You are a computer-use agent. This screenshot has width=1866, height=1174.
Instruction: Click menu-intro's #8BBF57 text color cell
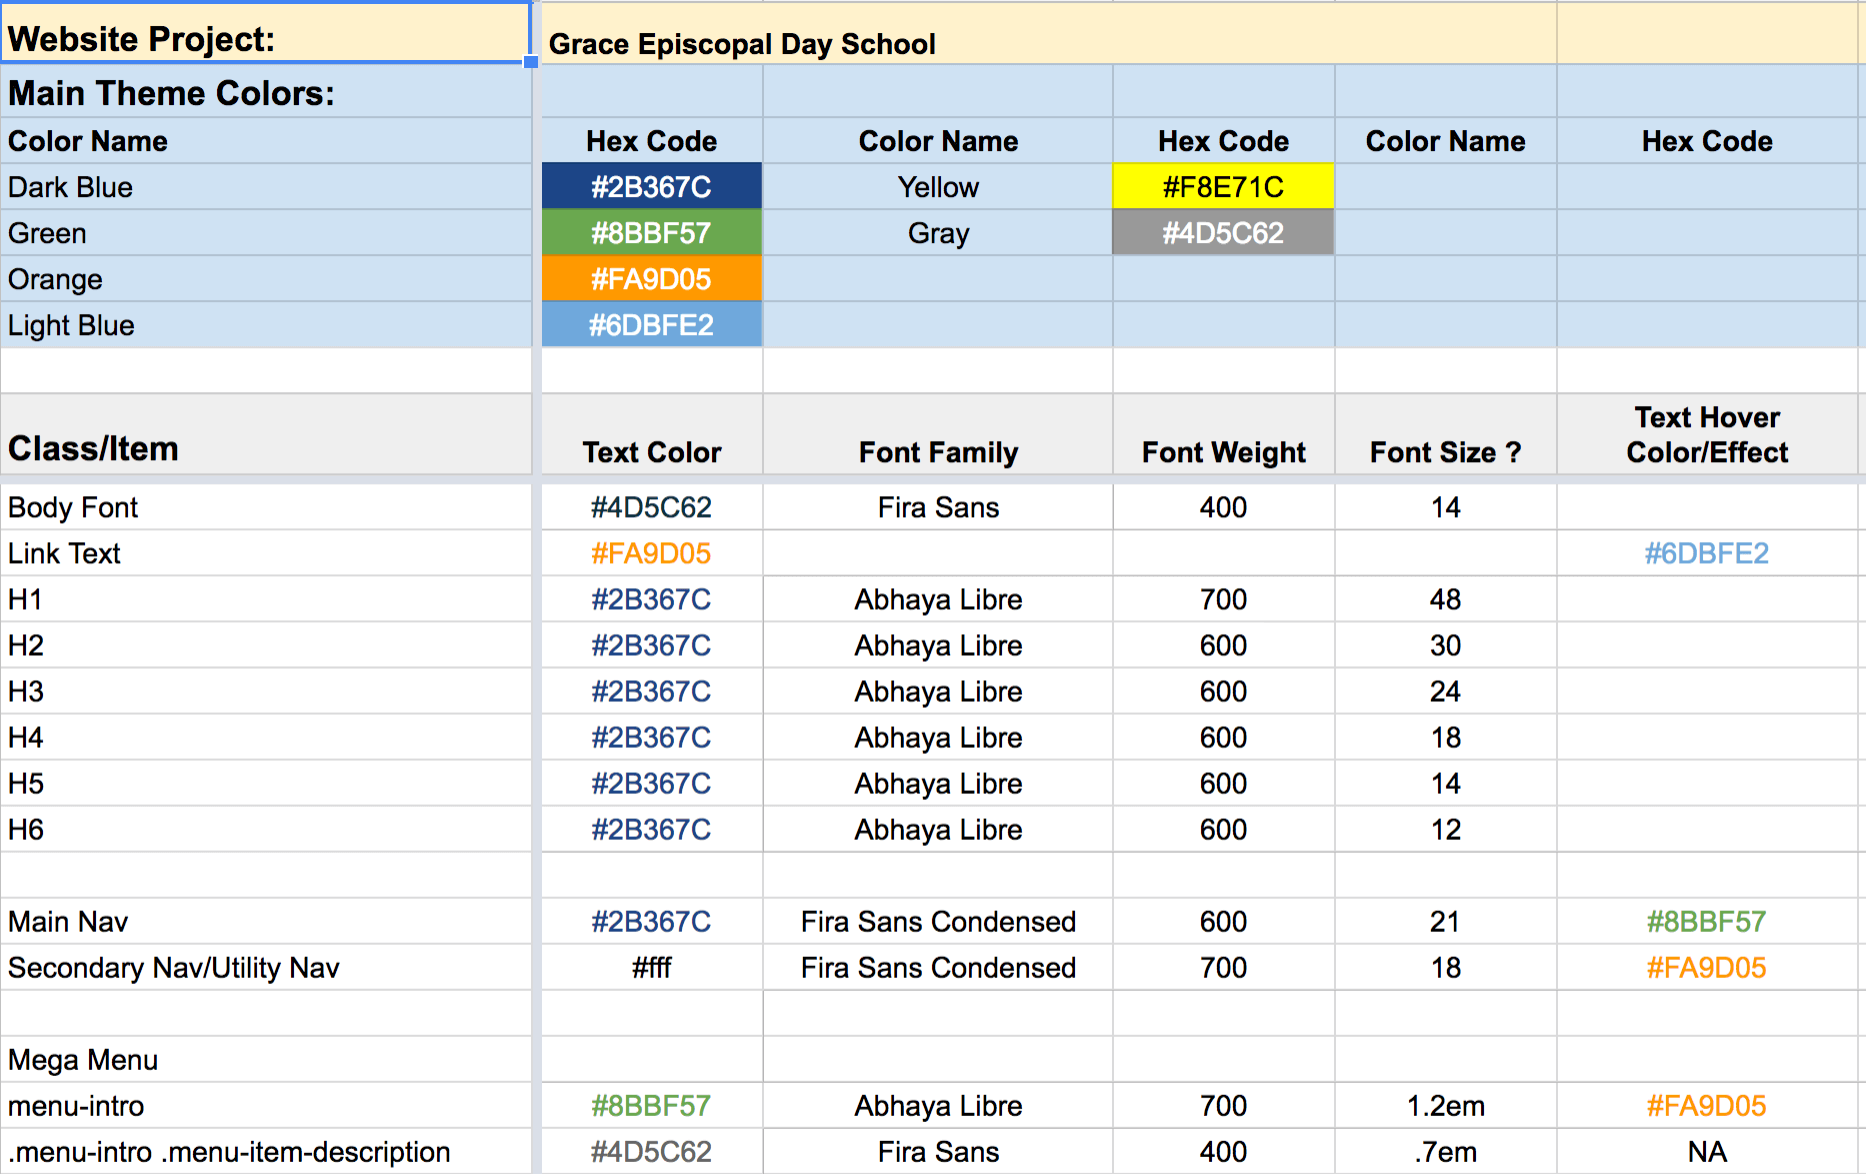pyautogui.click(x=651, y=1105)
